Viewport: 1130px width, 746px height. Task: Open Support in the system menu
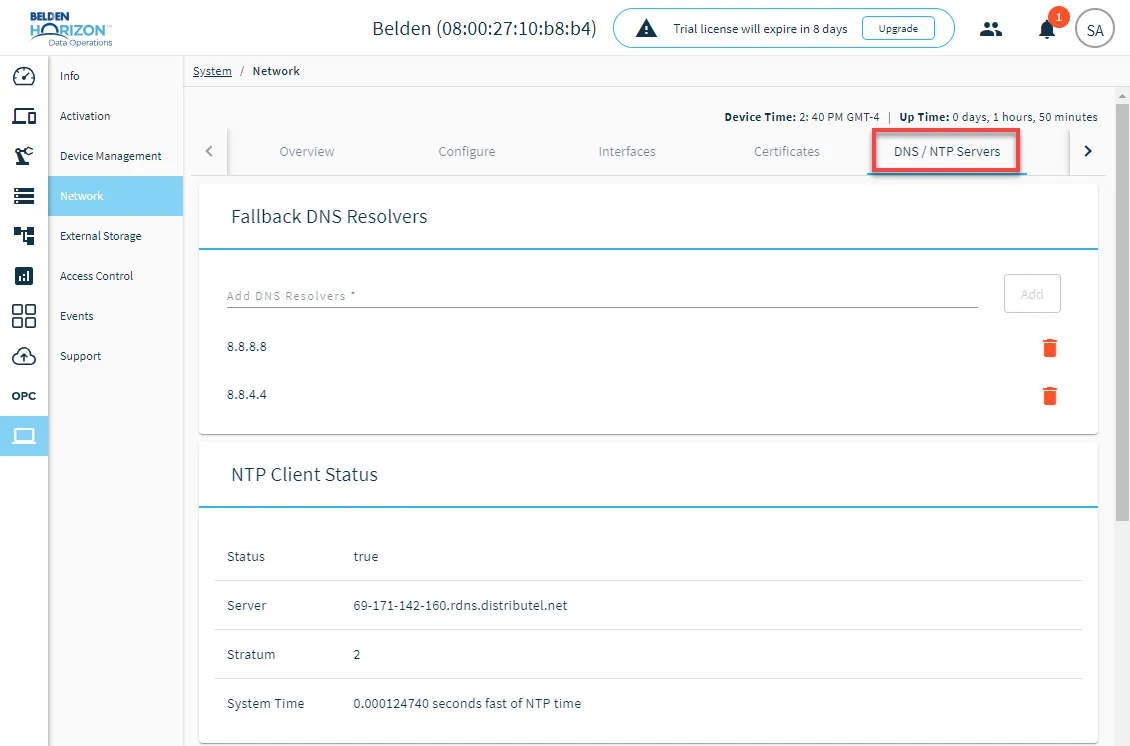click(115, 356)
